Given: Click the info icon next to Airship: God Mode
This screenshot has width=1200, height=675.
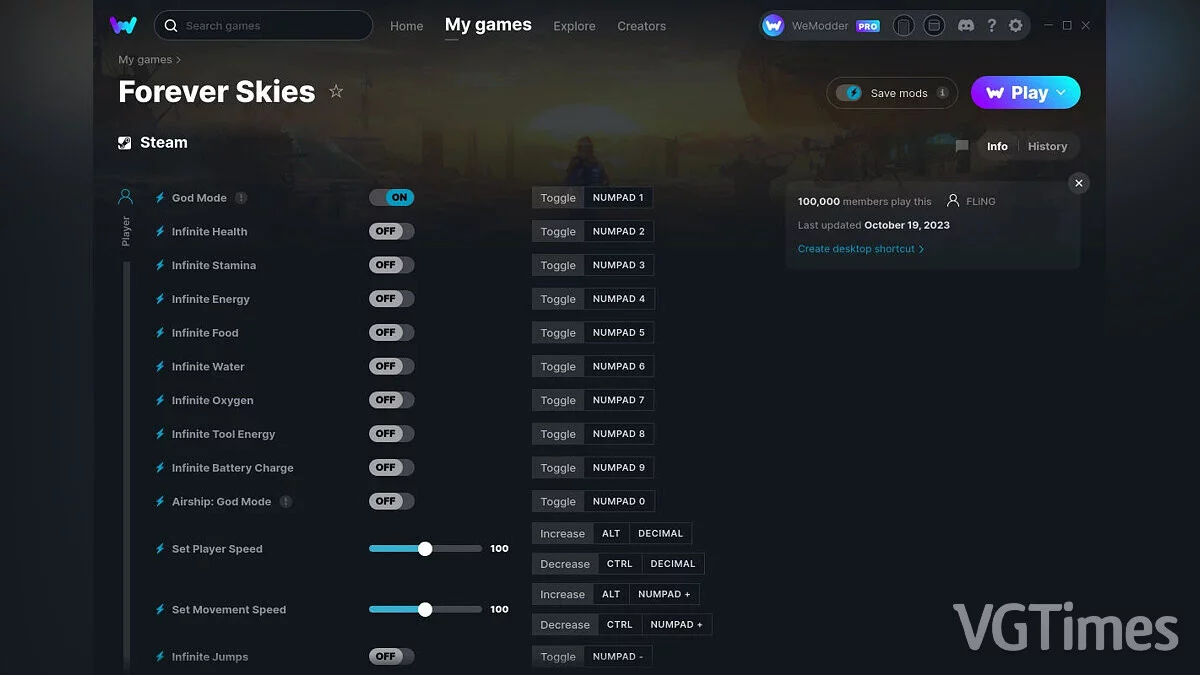Looking at the screenshot, I should pyautogui.click(x=286, y=501).
